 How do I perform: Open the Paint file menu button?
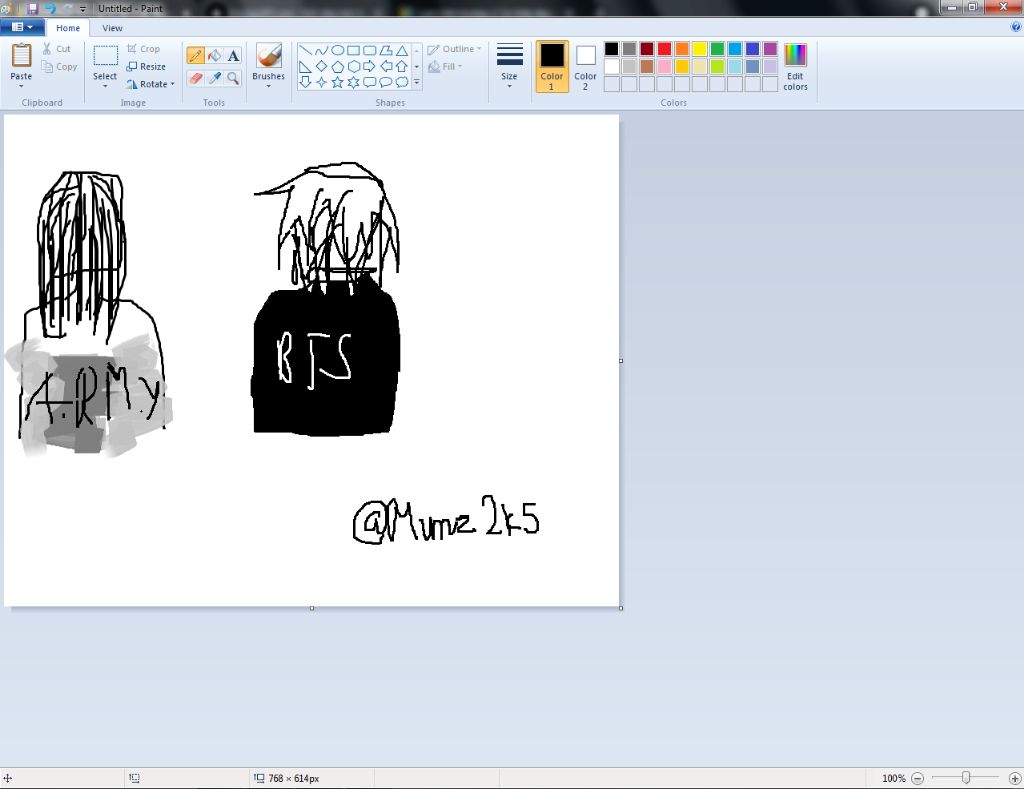[x=22, y=27]
